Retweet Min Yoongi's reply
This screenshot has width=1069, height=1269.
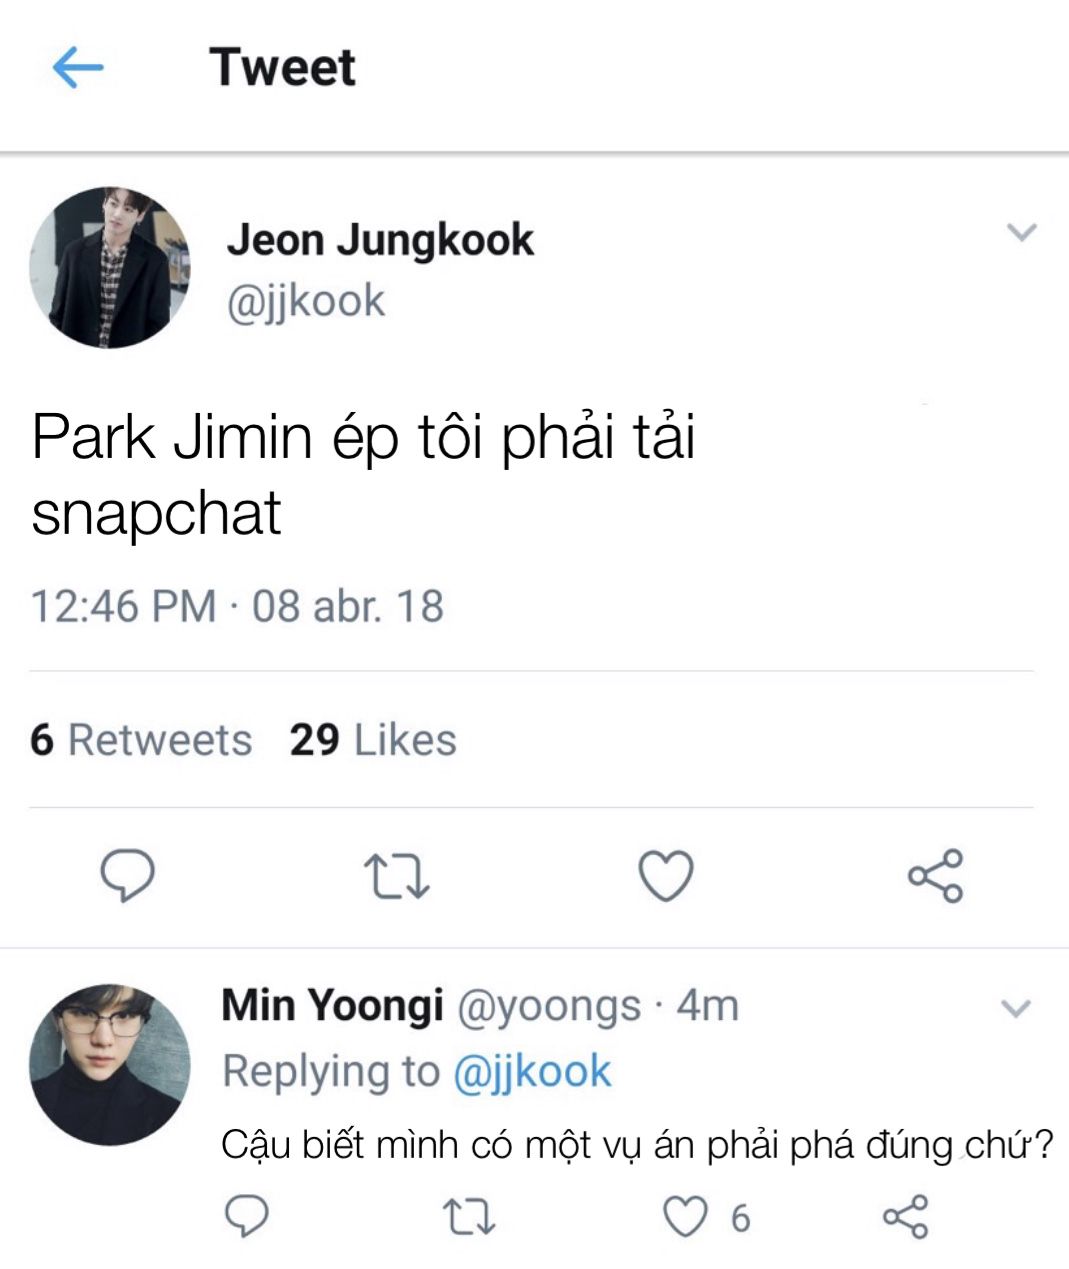[x=468, y=1218]
